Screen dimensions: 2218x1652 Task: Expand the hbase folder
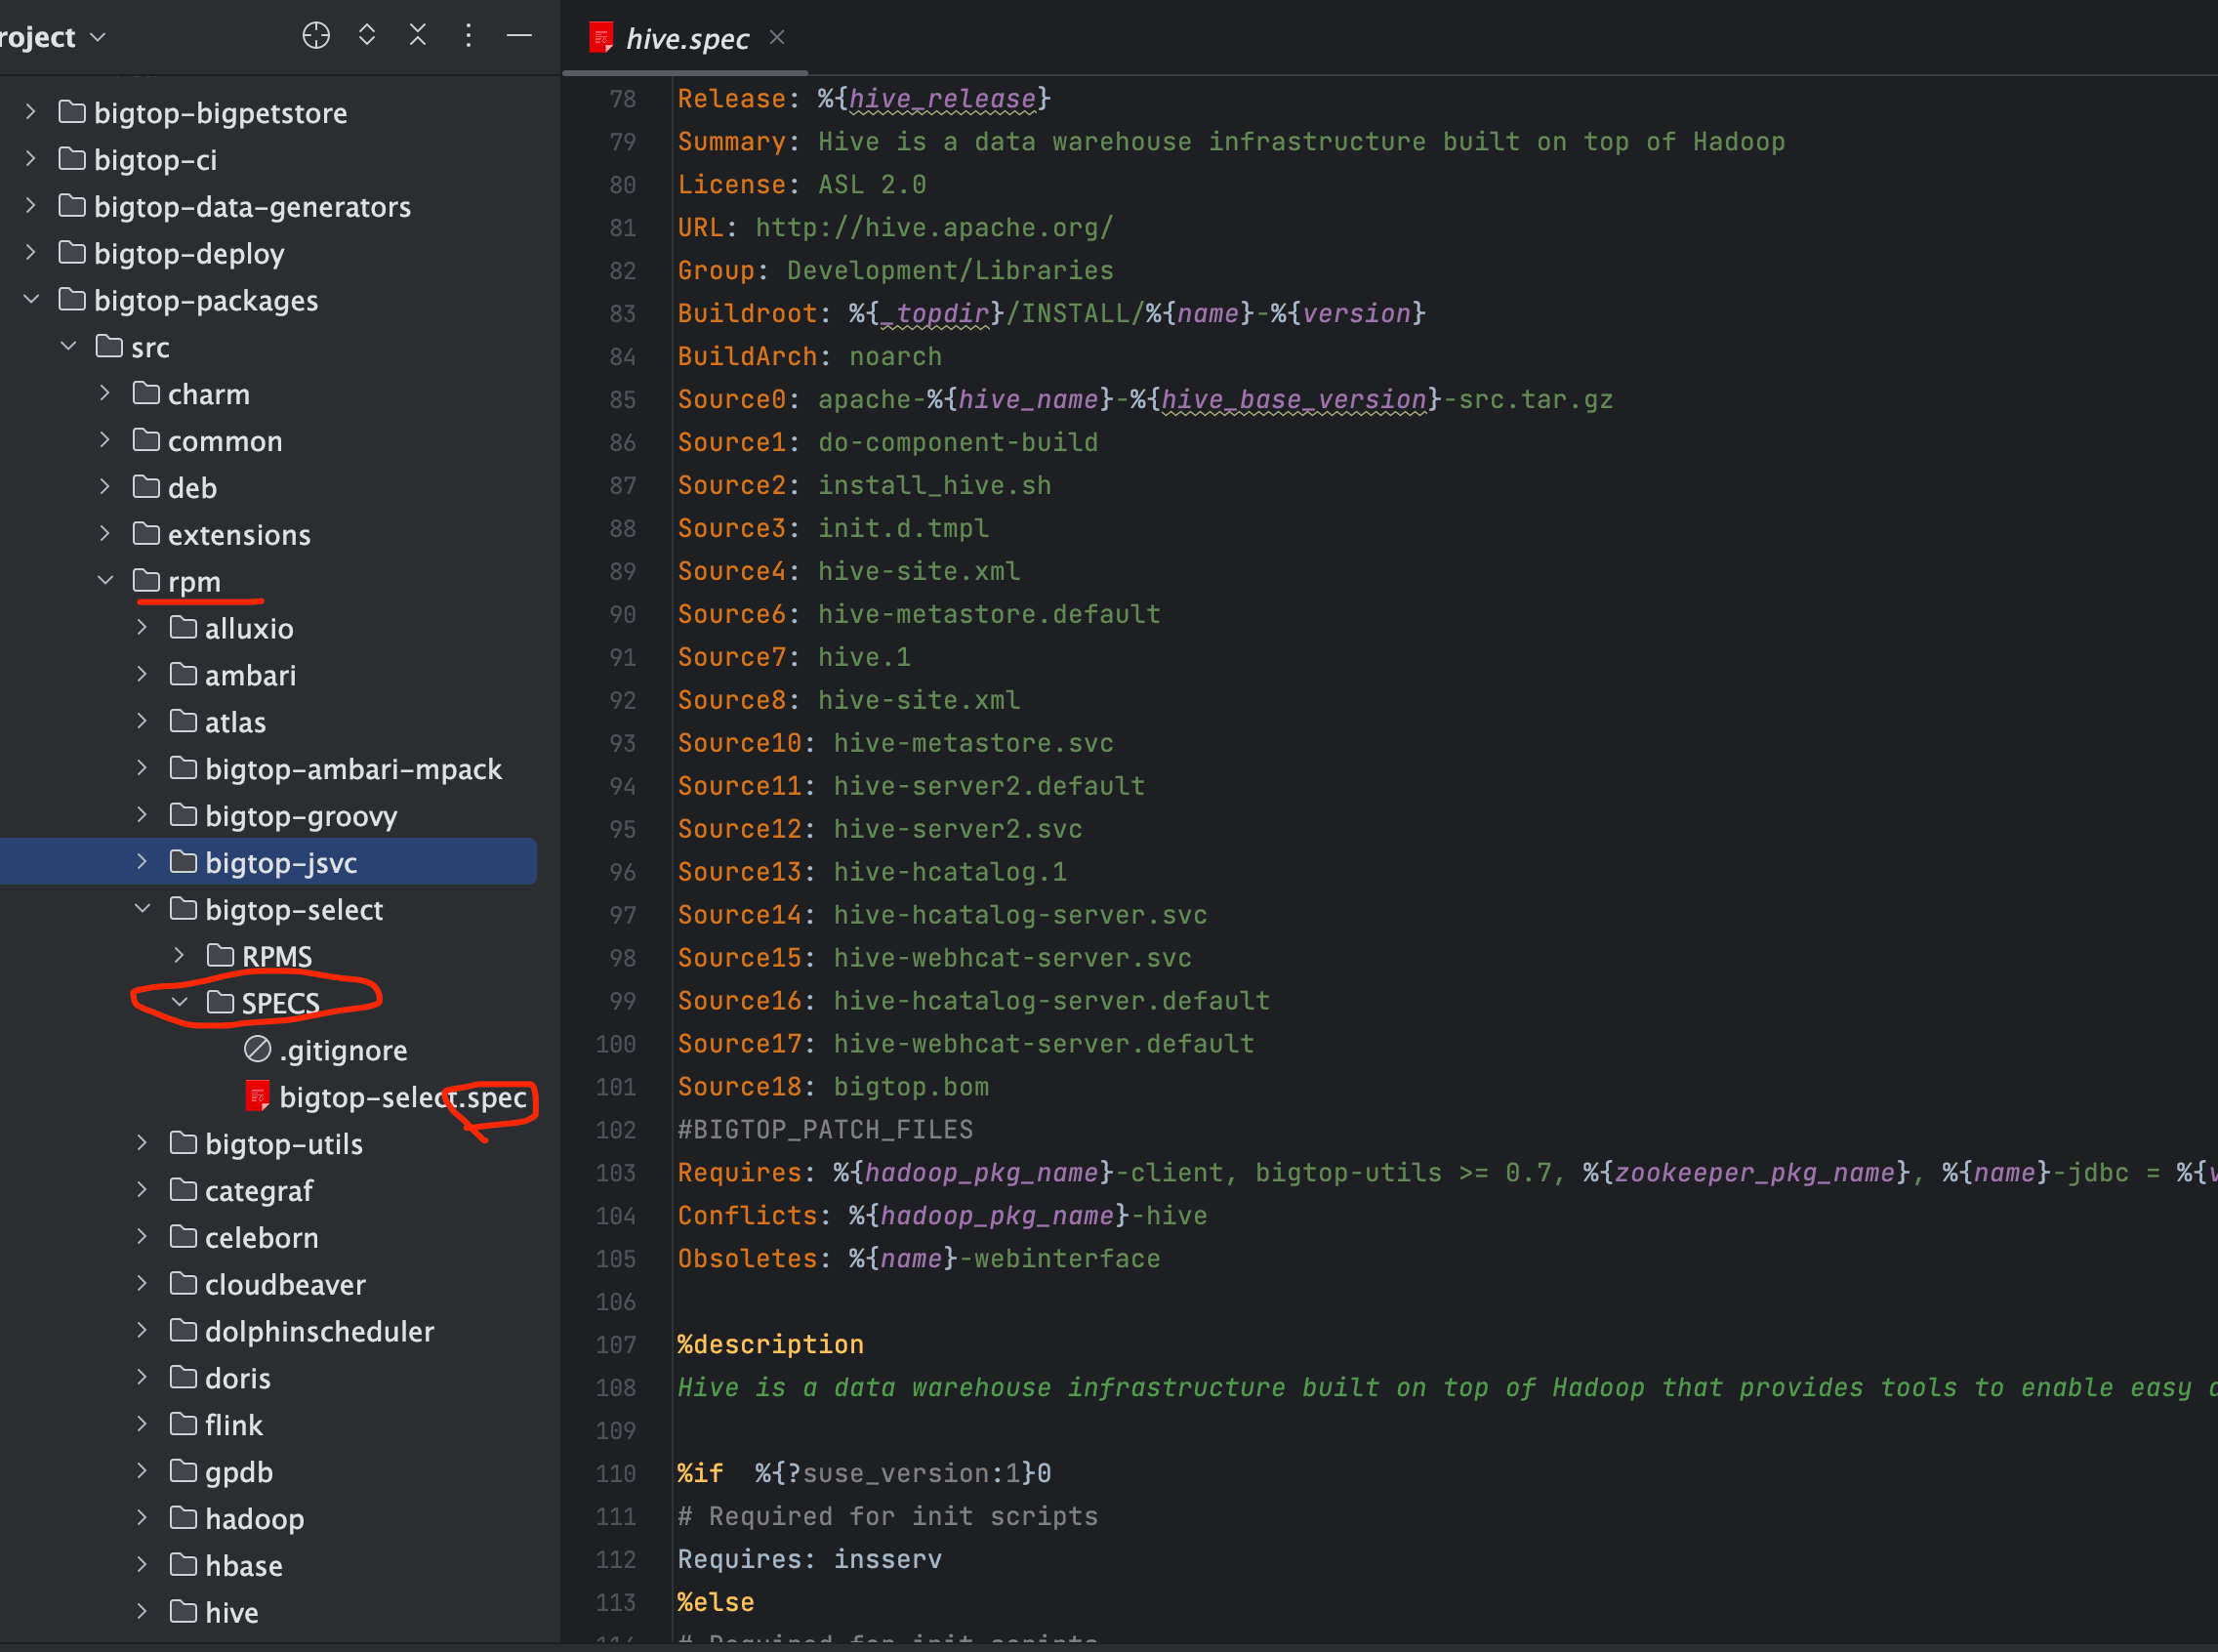142,1565
